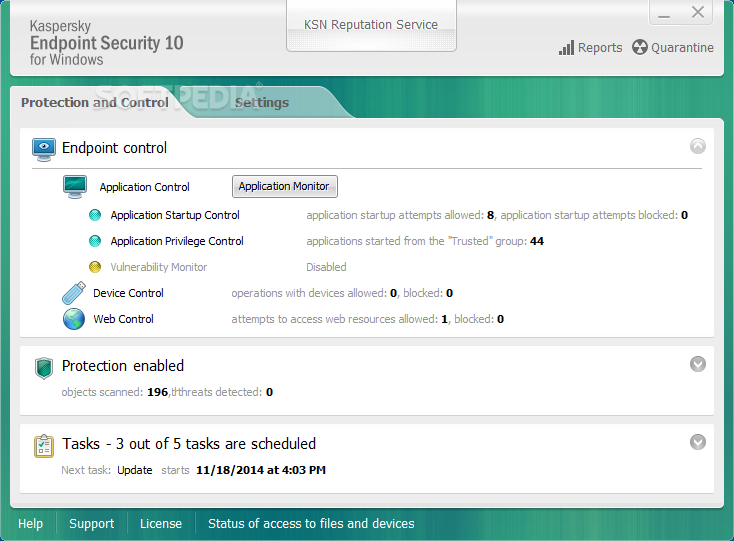Switch to the Settings tab
The image size is (734, 541).
[x=262, y=102]
